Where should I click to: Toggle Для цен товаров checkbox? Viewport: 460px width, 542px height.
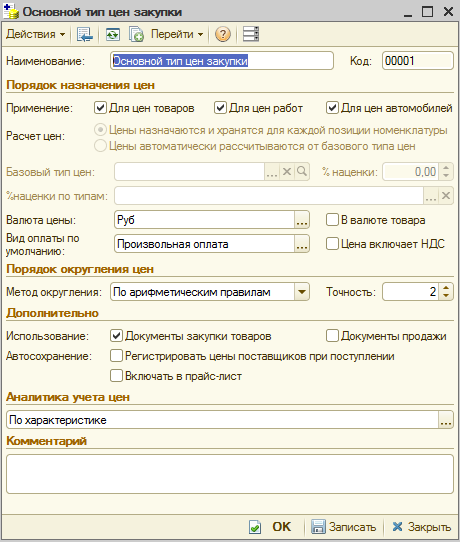100,108
